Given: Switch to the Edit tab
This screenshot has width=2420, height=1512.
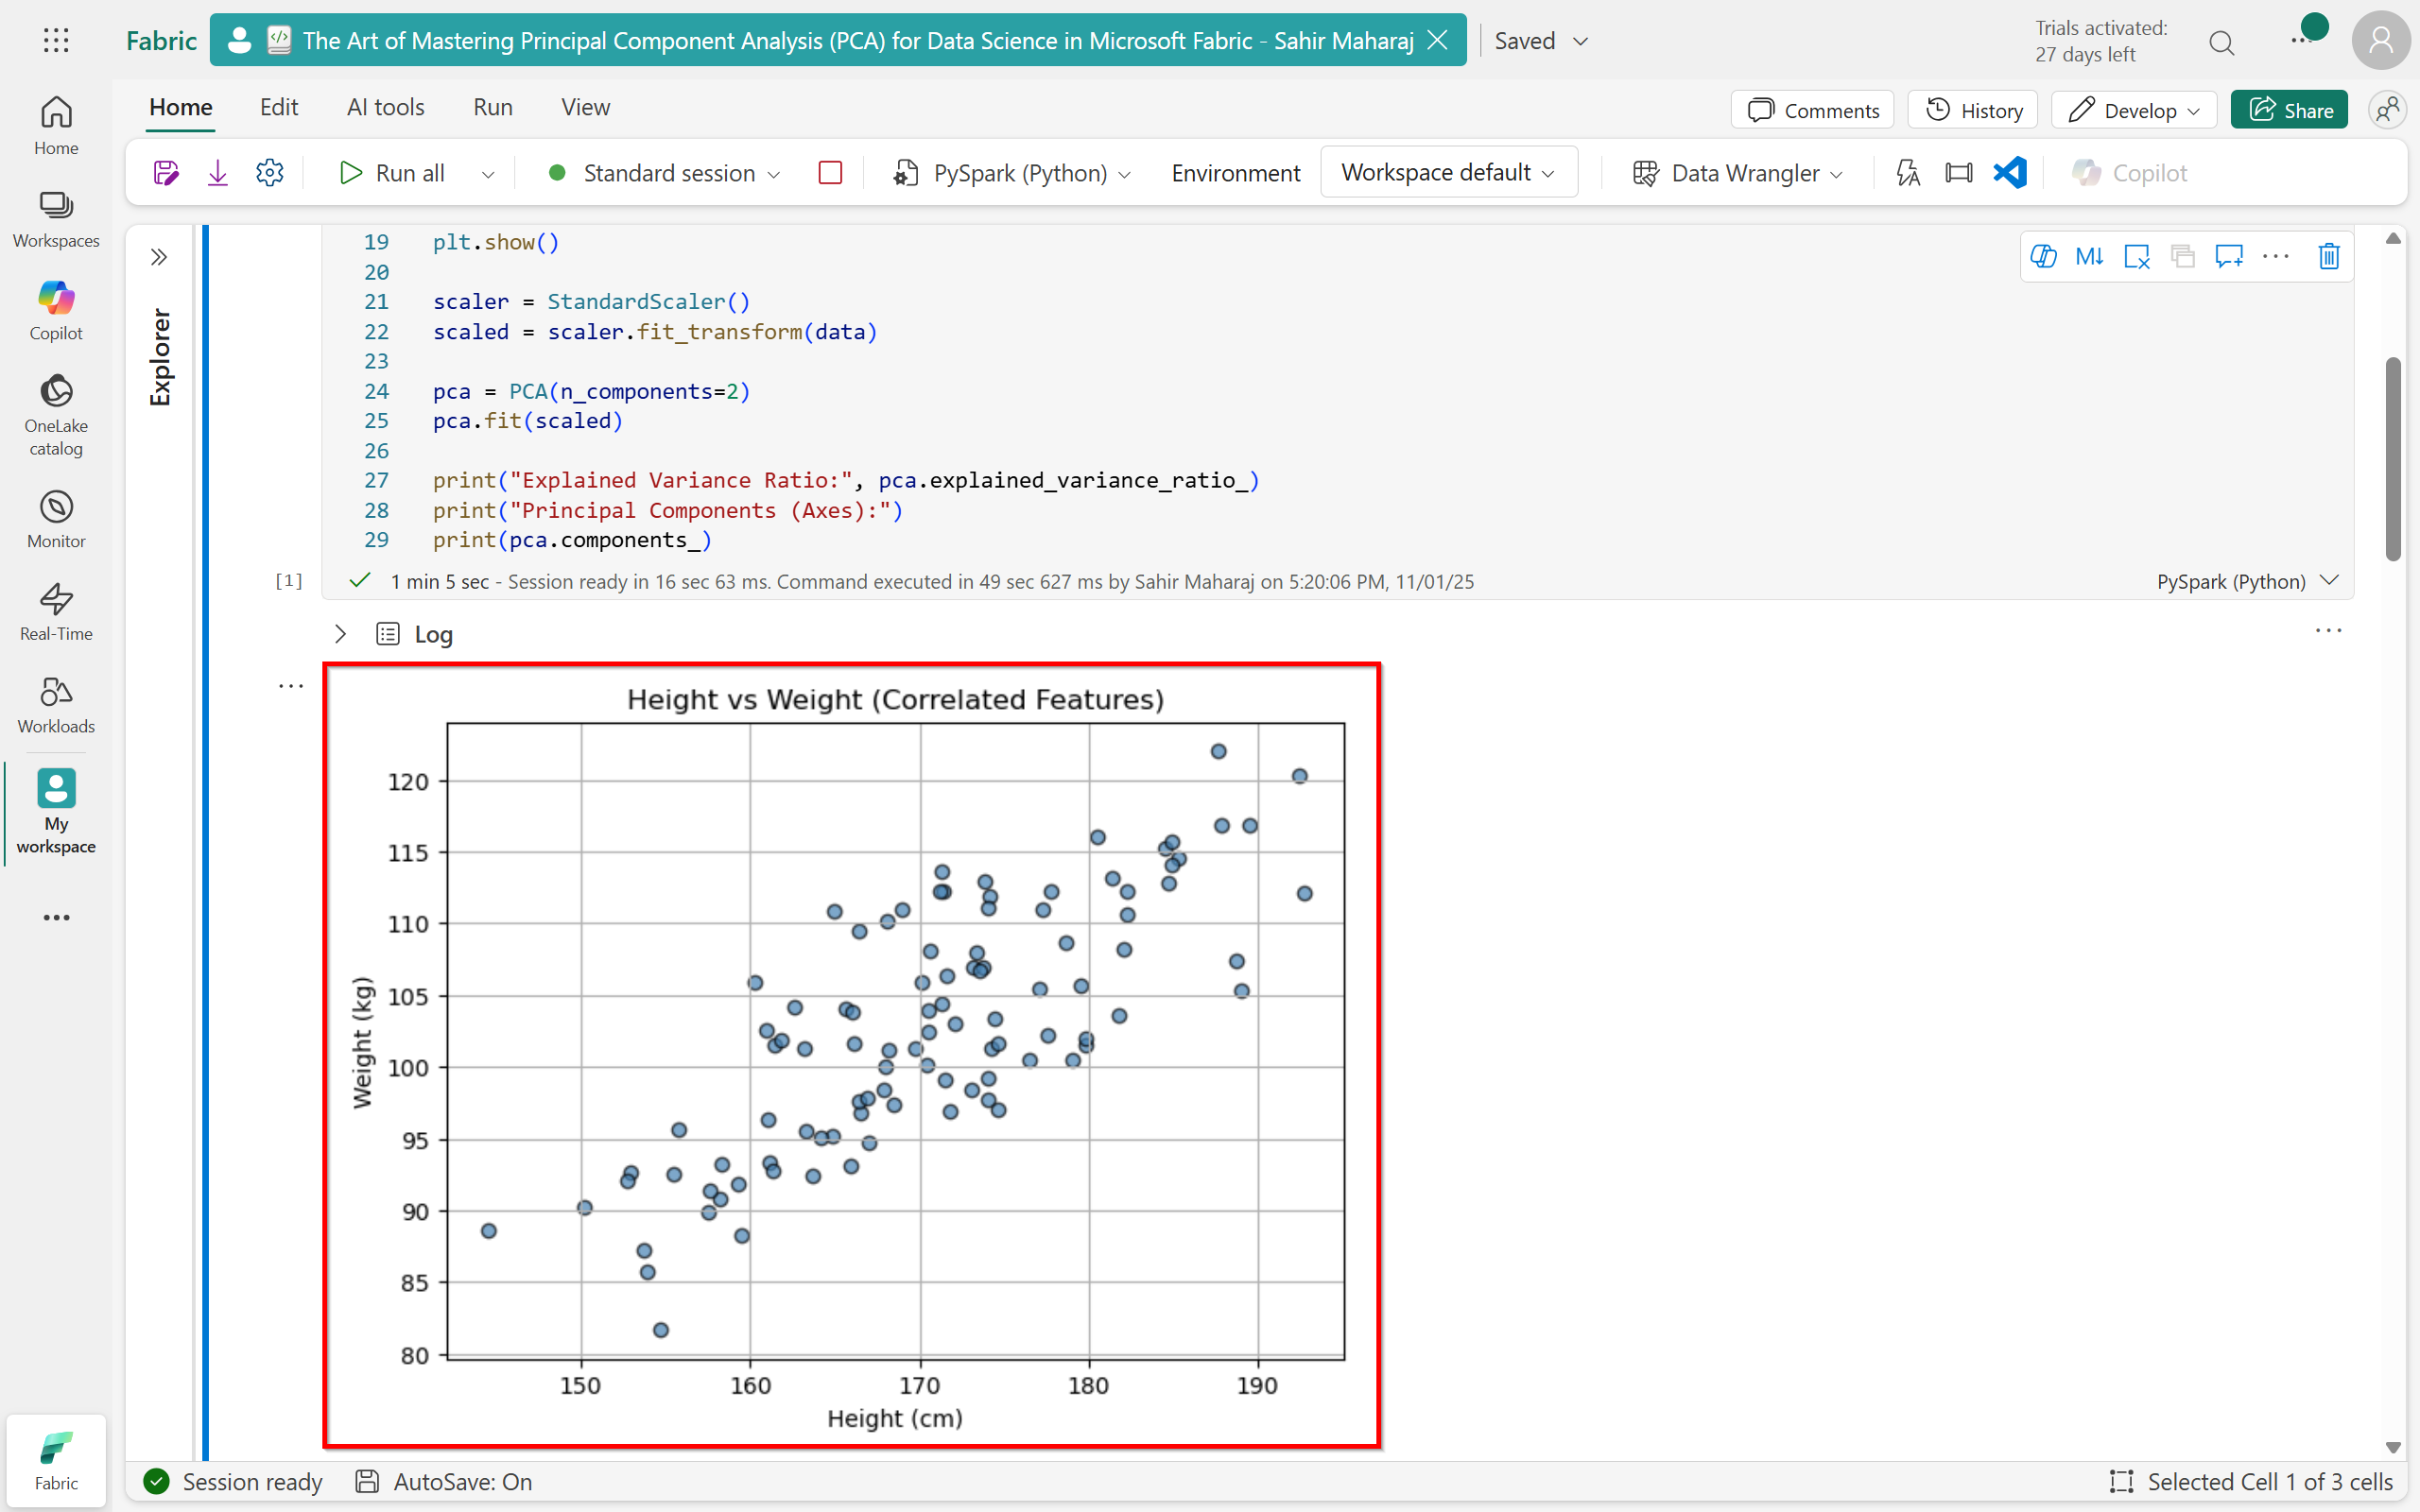Looking at the screenshot, I should (x=279, y=107).
